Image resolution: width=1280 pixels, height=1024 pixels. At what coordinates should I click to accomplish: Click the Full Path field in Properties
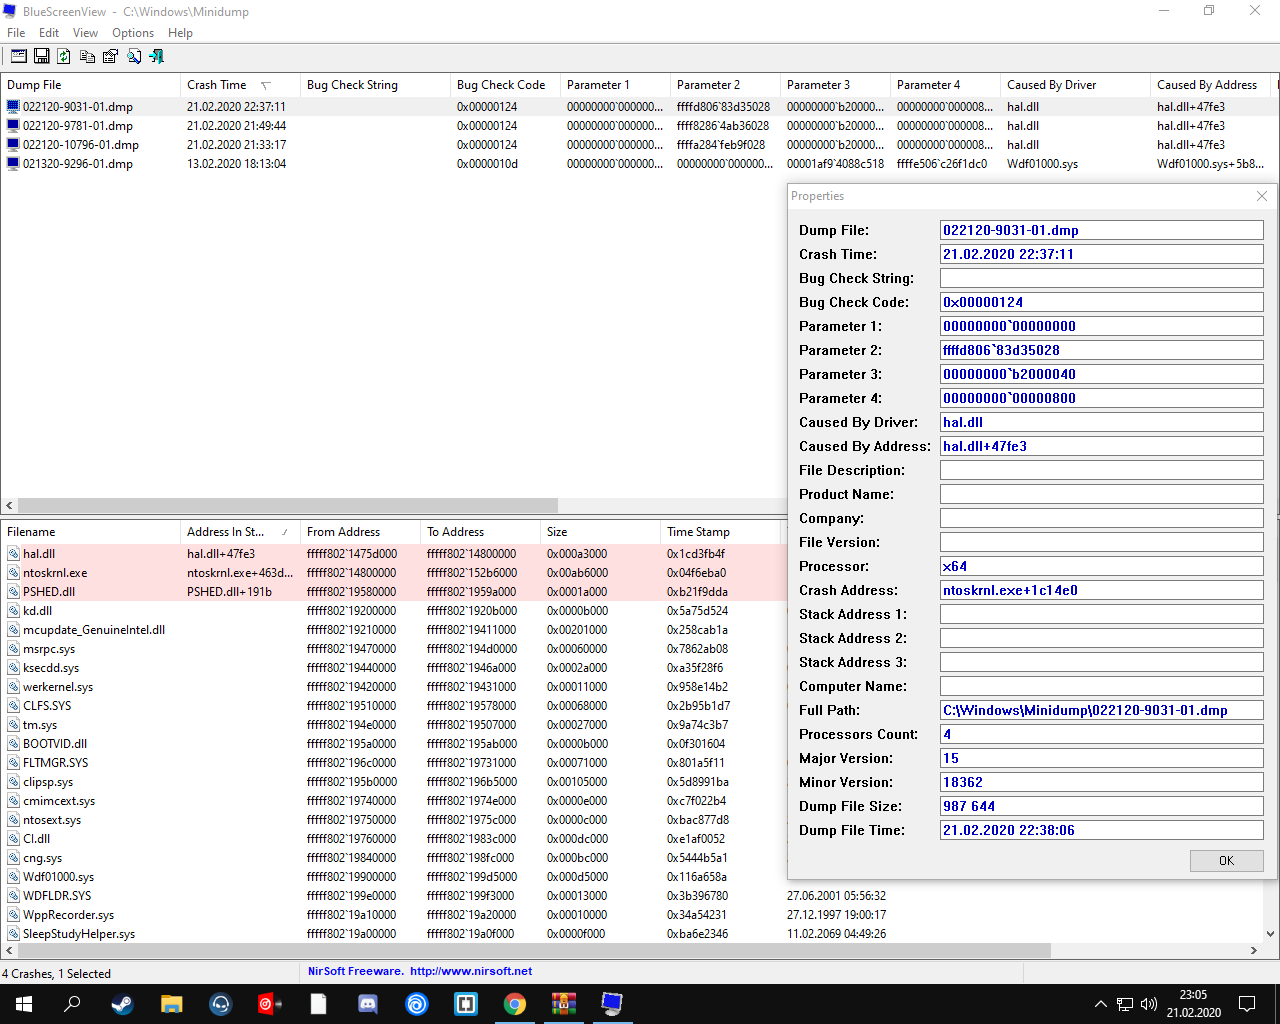click(x=1102, y=710)
